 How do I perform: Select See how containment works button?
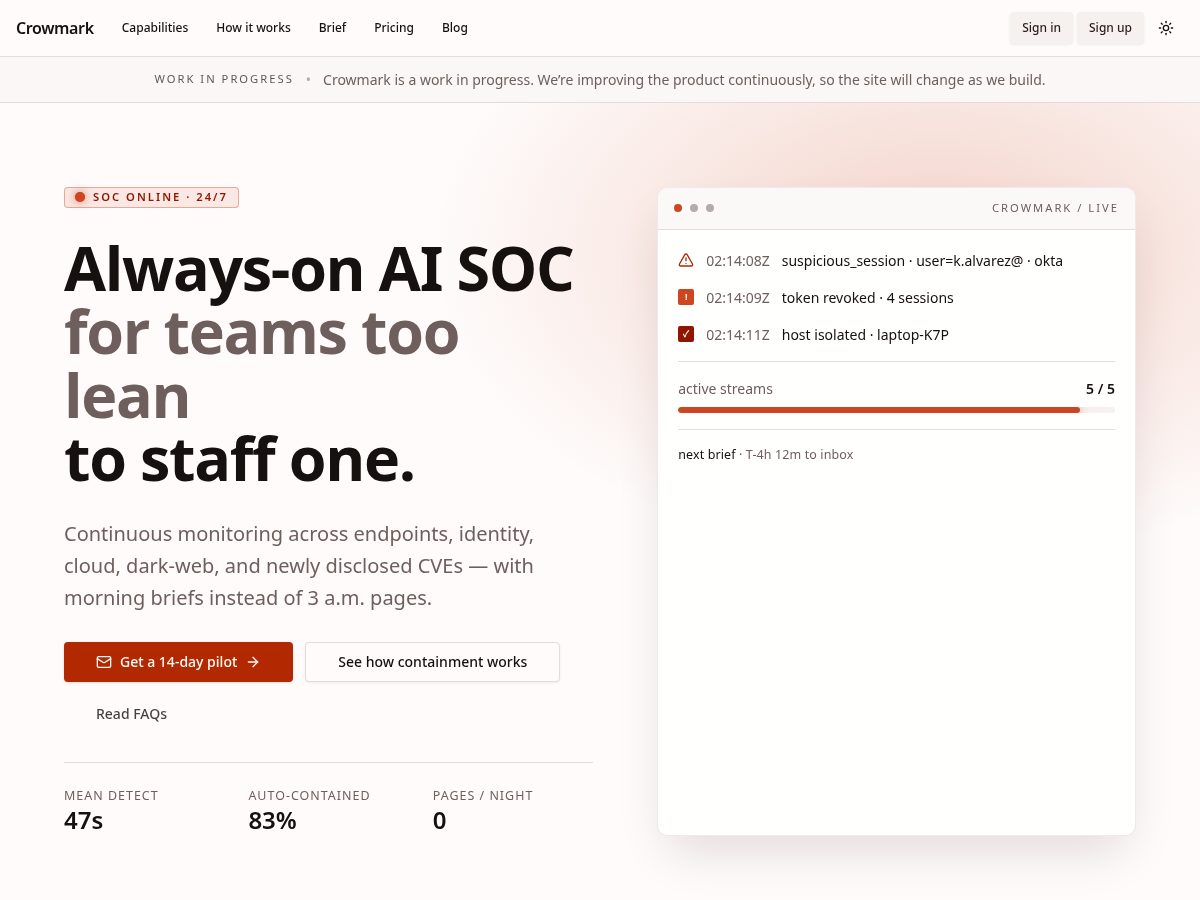tap(432, 662)
